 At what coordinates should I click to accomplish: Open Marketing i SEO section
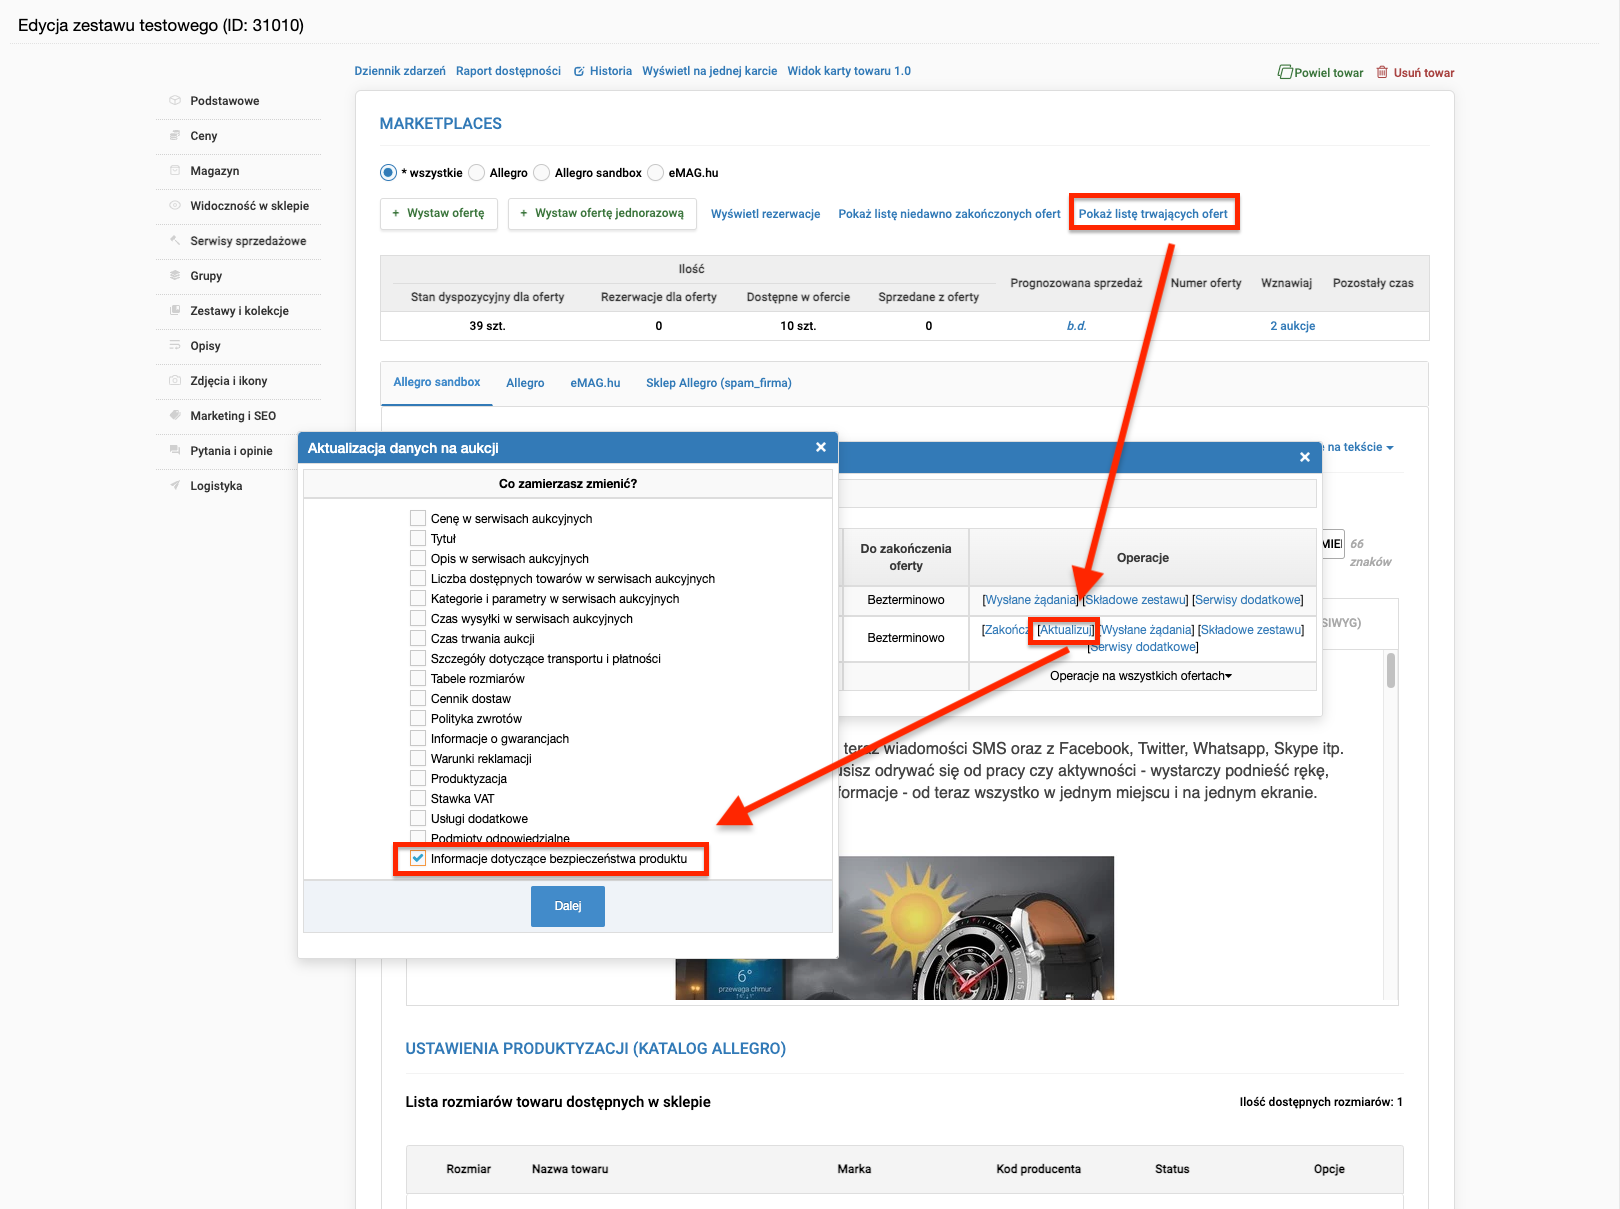tap(233, 416)
